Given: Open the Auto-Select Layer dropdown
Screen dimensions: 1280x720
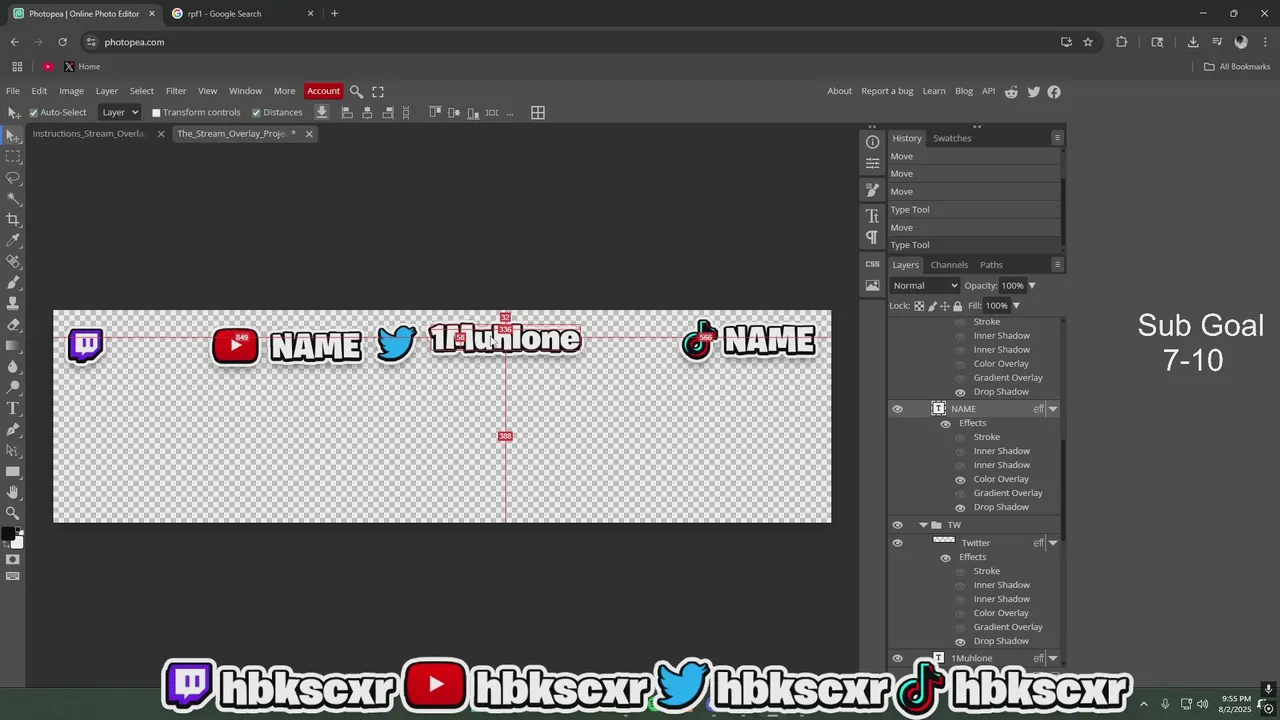Looking at the screenshot, I should (120, 113).
